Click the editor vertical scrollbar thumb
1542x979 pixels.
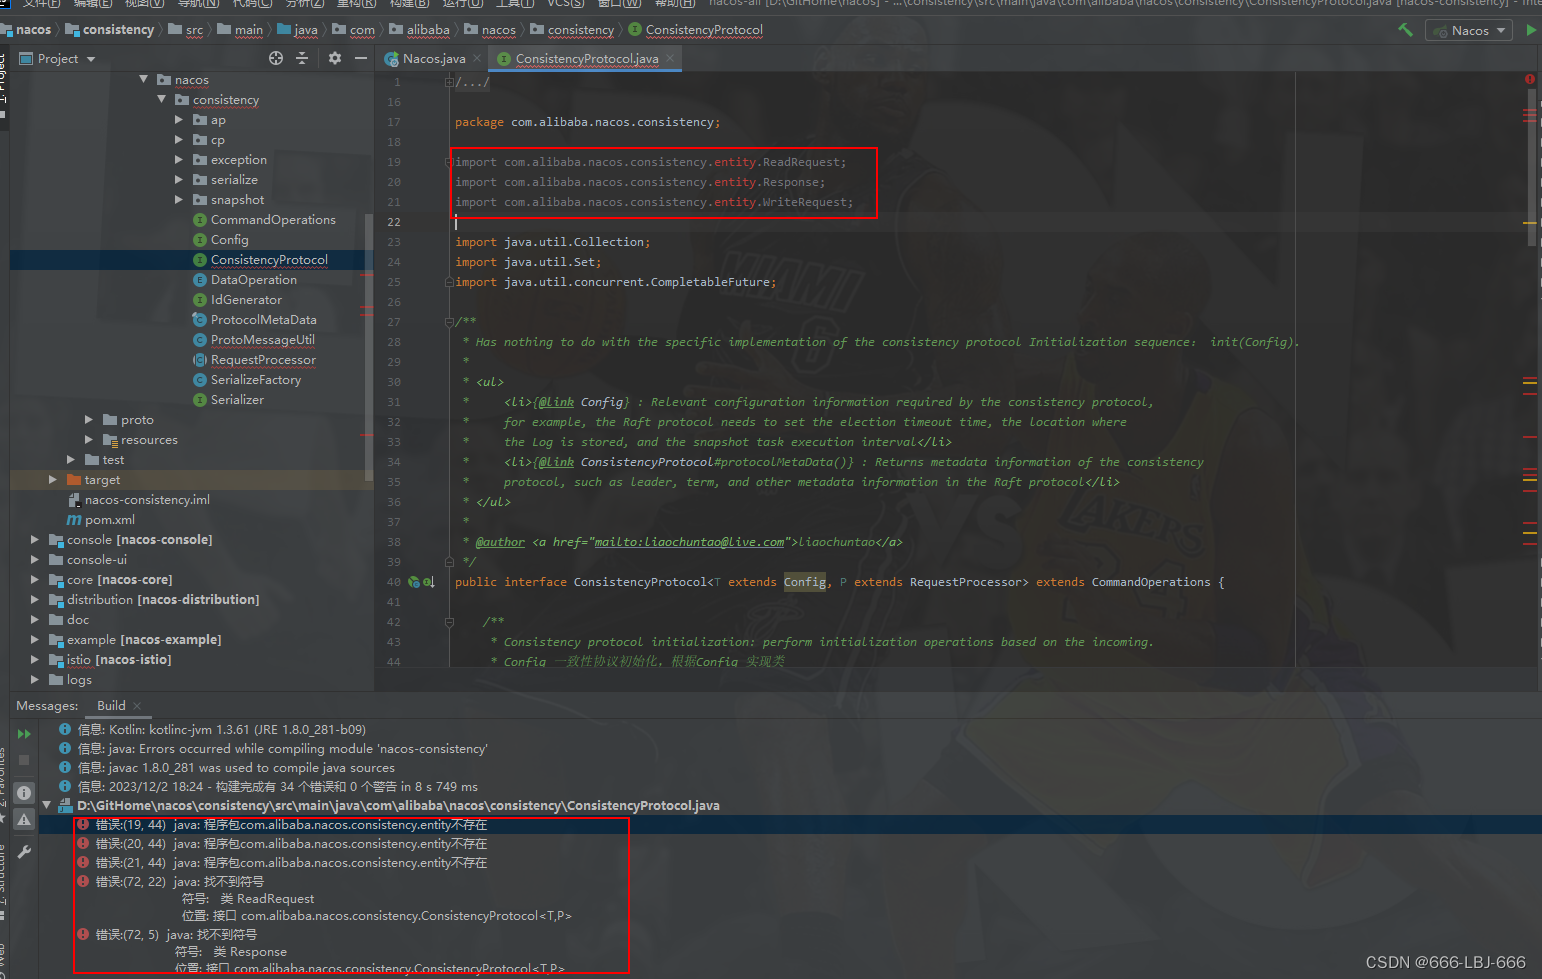pos(1531,165)
